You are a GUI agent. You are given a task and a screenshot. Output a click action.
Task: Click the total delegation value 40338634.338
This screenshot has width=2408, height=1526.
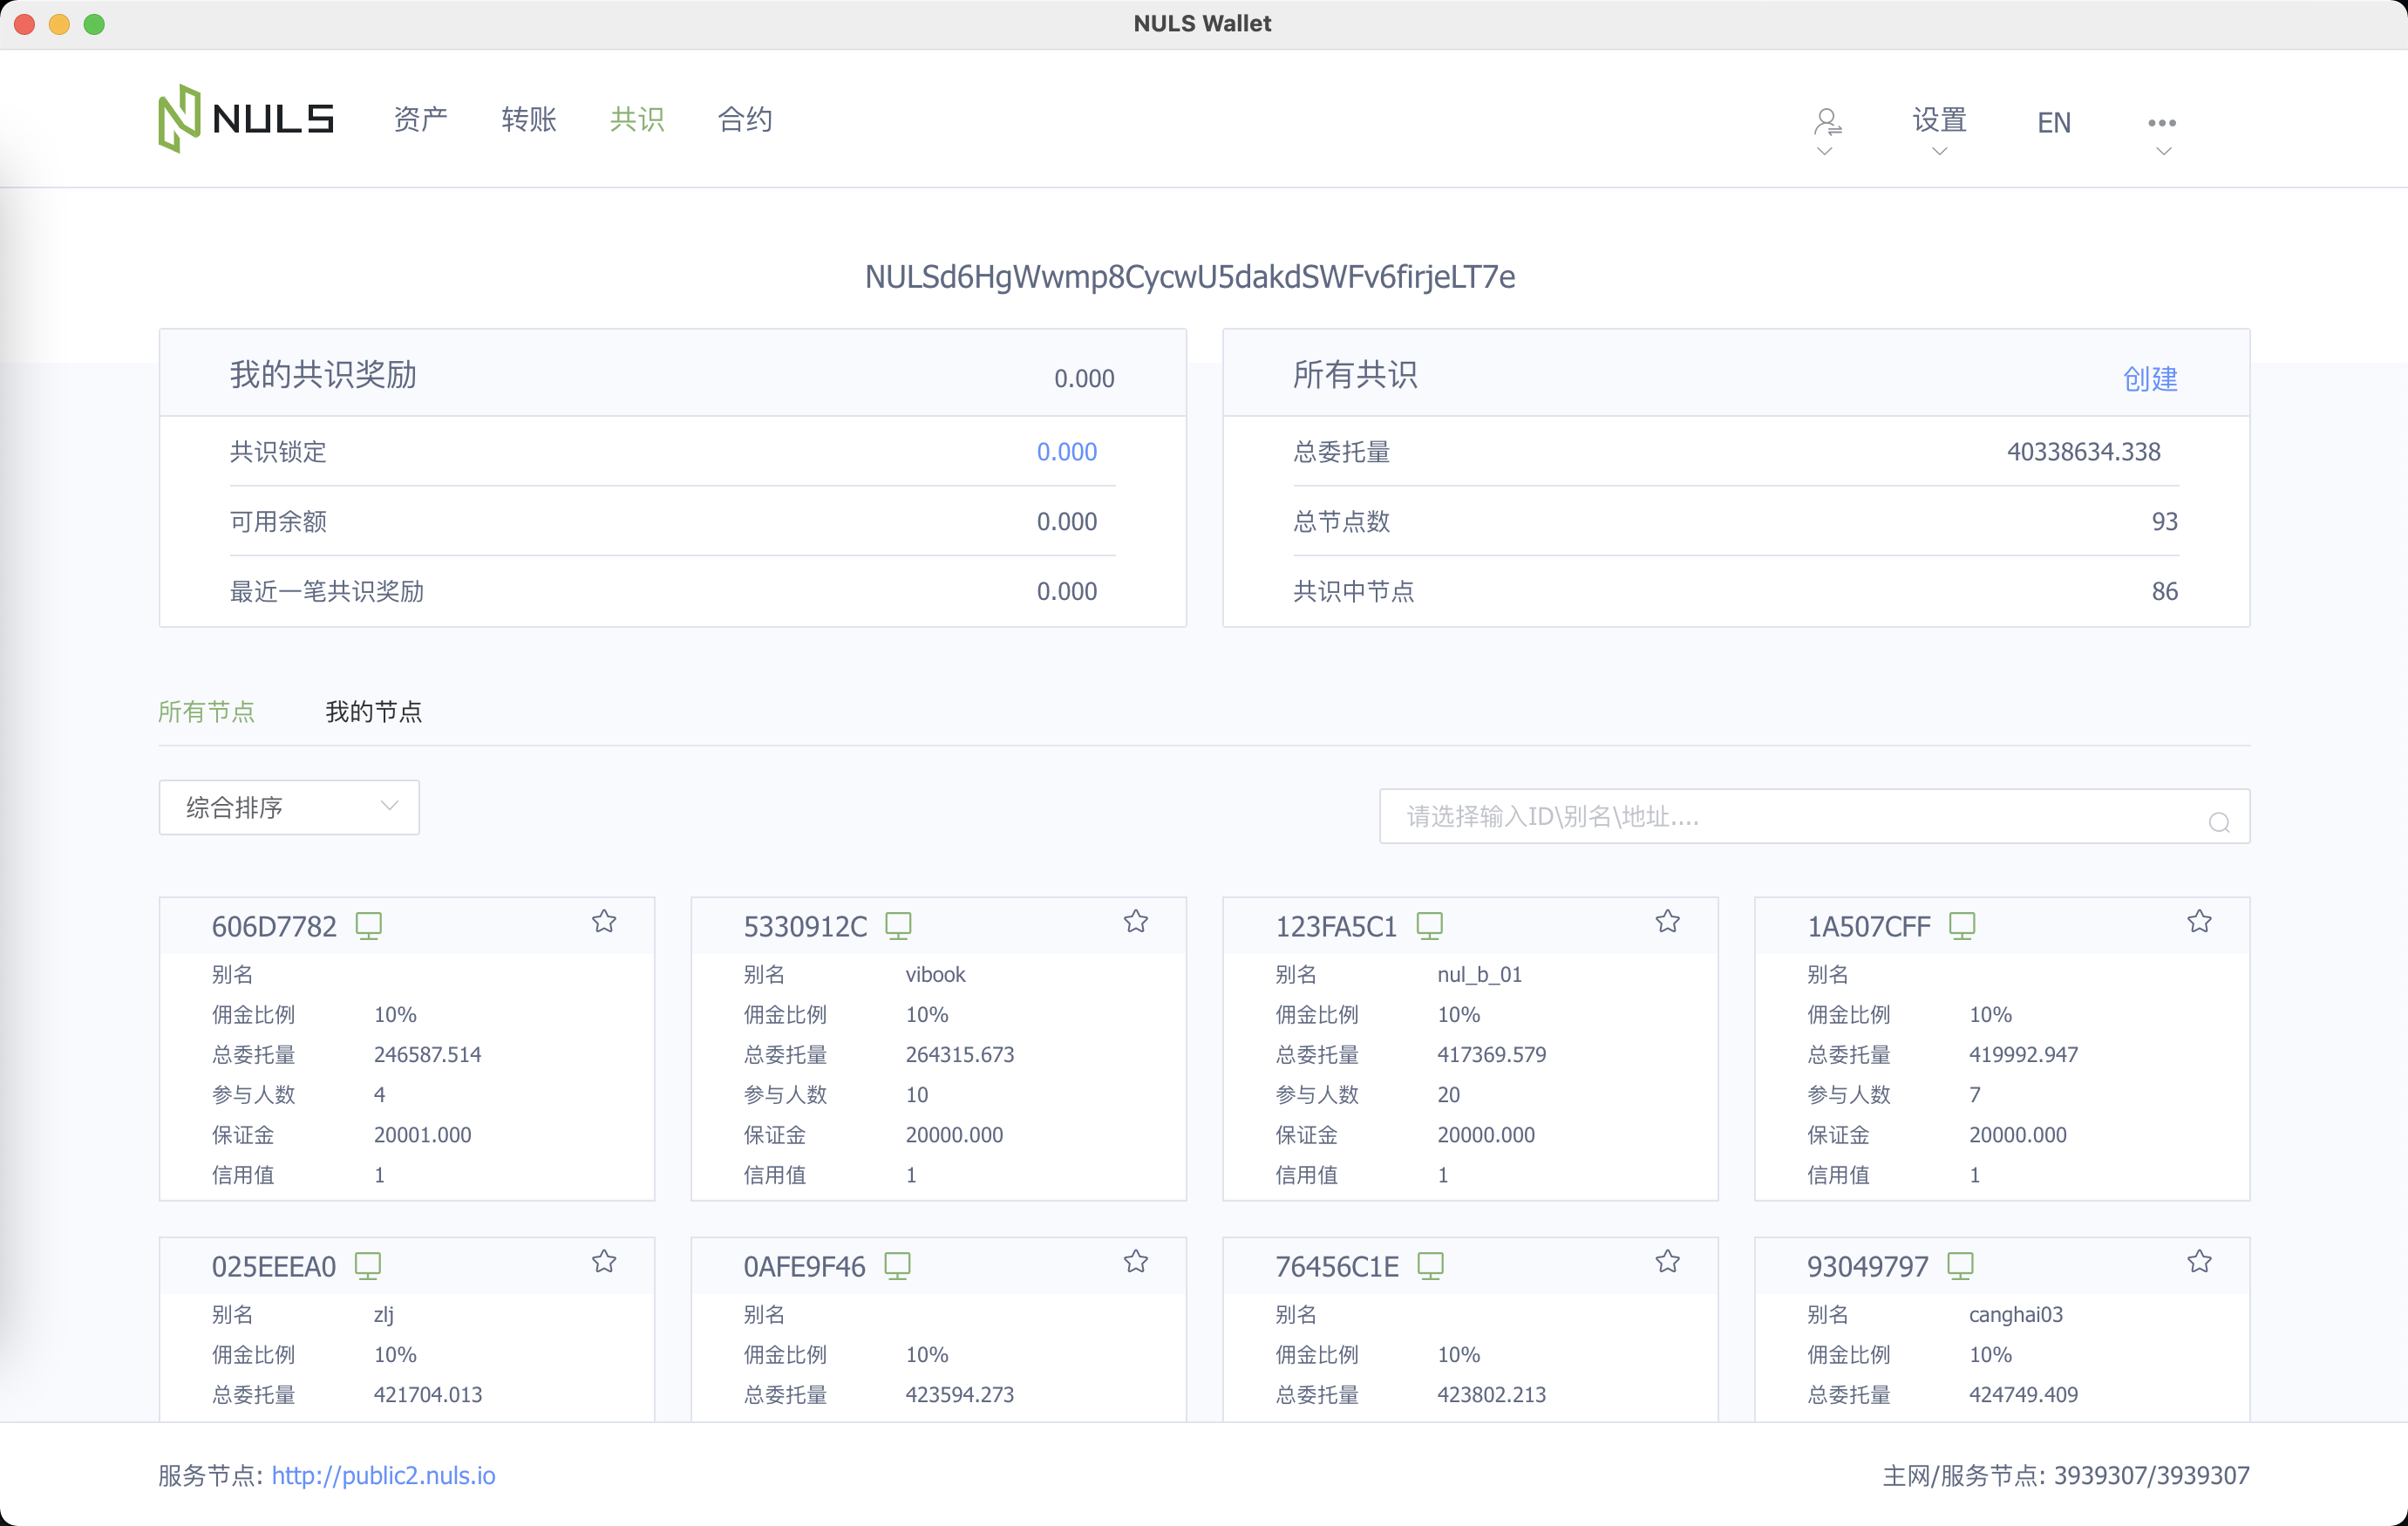[2083, 451]
